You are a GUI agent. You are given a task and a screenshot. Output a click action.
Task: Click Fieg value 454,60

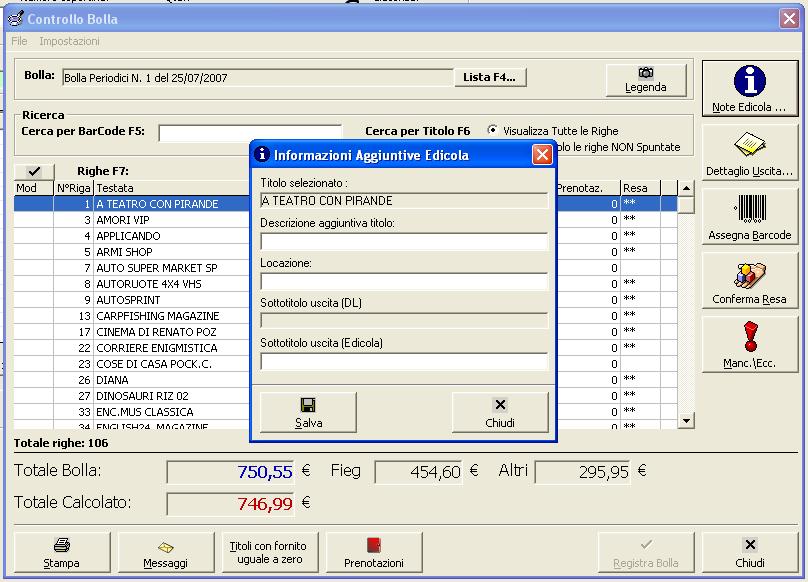coord(418,472)
